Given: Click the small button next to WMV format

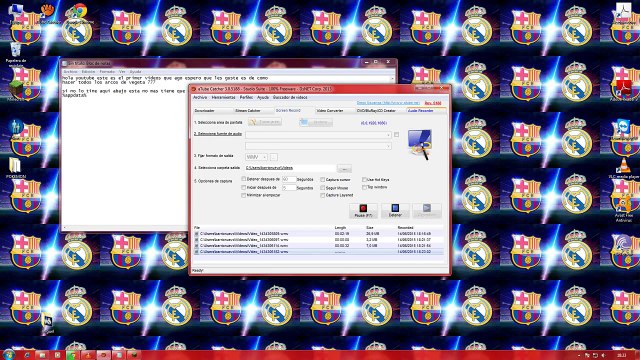Looking at the screenshot, I should [273, 157].
